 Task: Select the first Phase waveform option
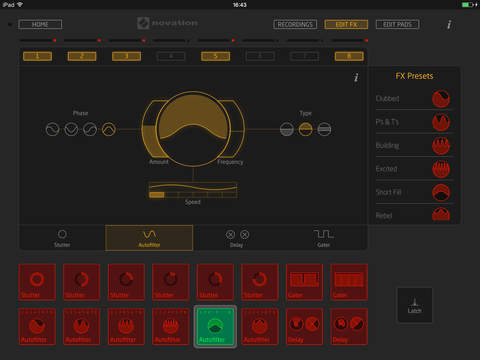coord(53,129)
